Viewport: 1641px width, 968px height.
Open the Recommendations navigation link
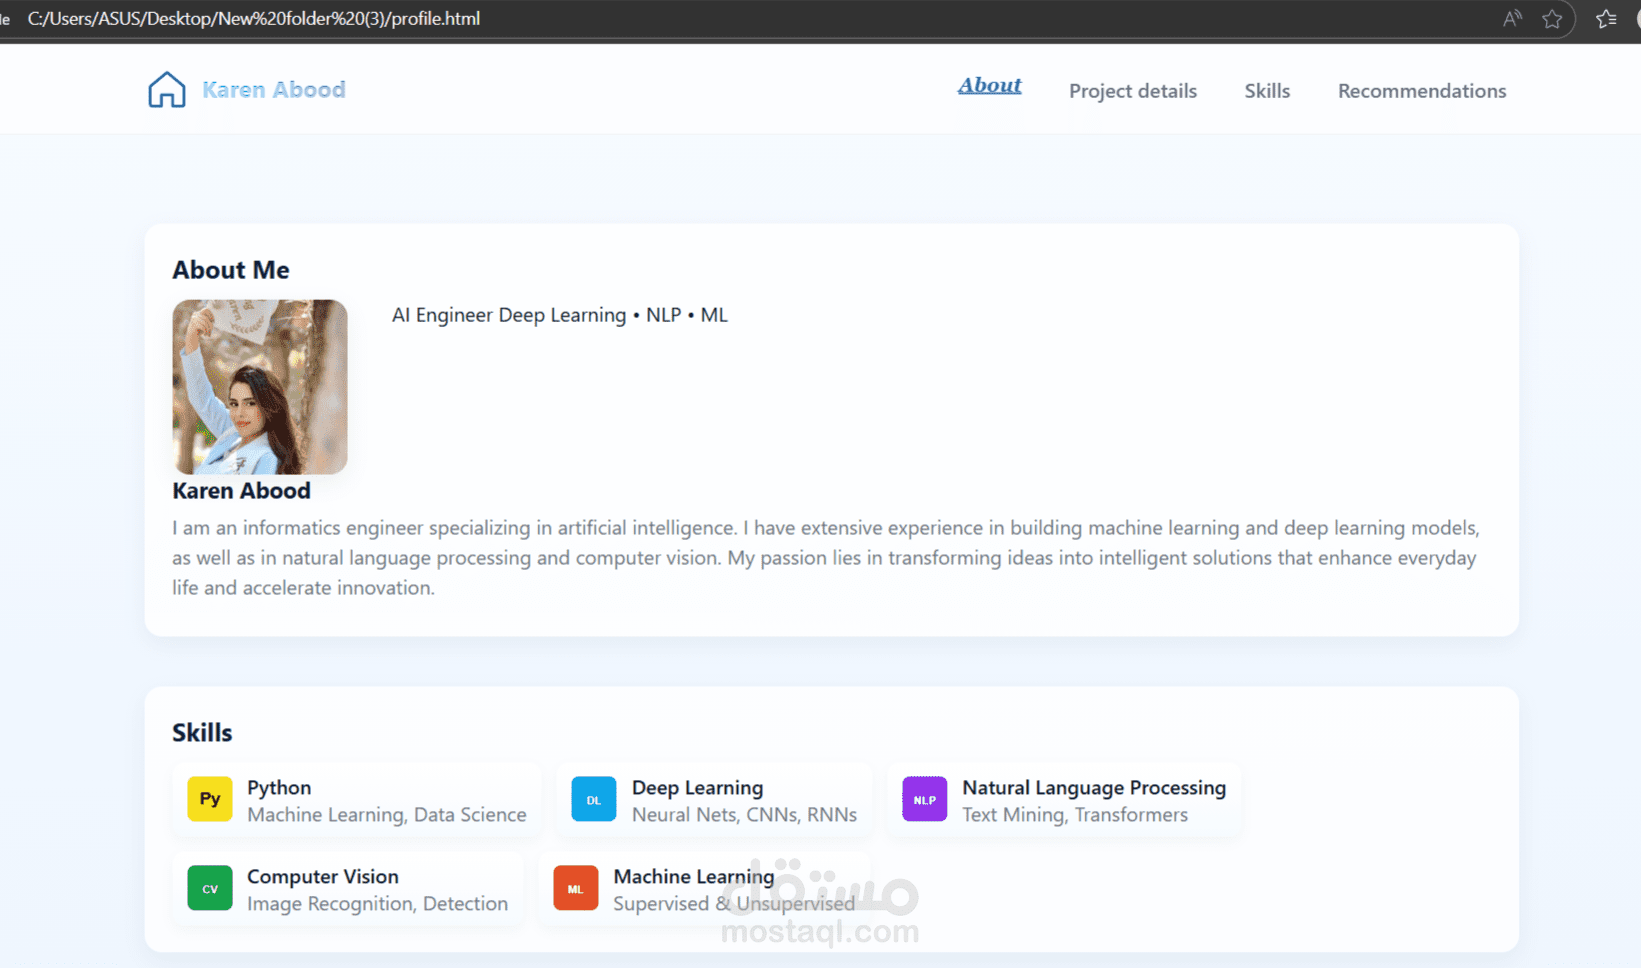[1421, 91]
